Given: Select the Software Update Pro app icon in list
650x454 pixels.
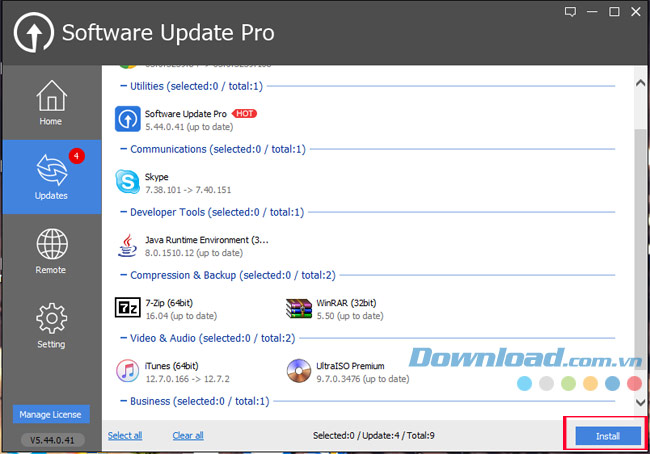Looking at the screenshot, I should point(128,119).
